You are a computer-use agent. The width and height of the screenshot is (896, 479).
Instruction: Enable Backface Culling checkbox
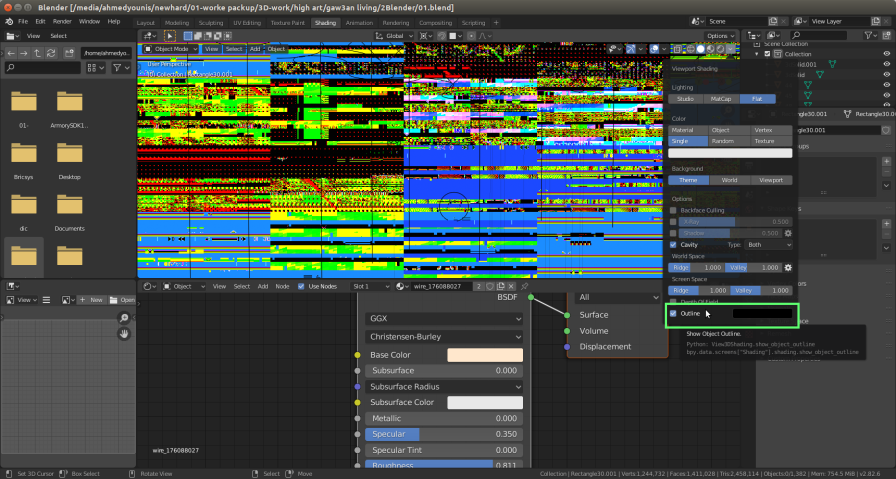click(x=673, y=210)
